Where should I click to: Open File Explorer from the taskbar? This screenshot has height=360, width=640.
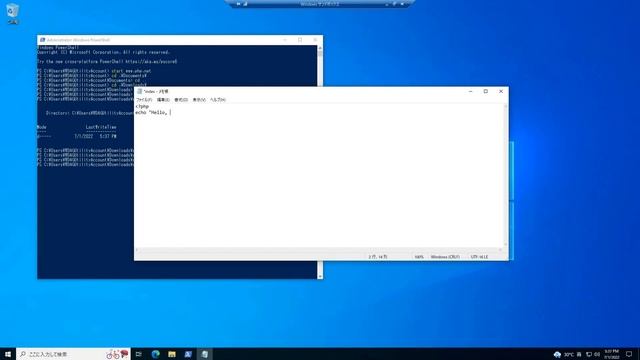[x=172, y=354]
